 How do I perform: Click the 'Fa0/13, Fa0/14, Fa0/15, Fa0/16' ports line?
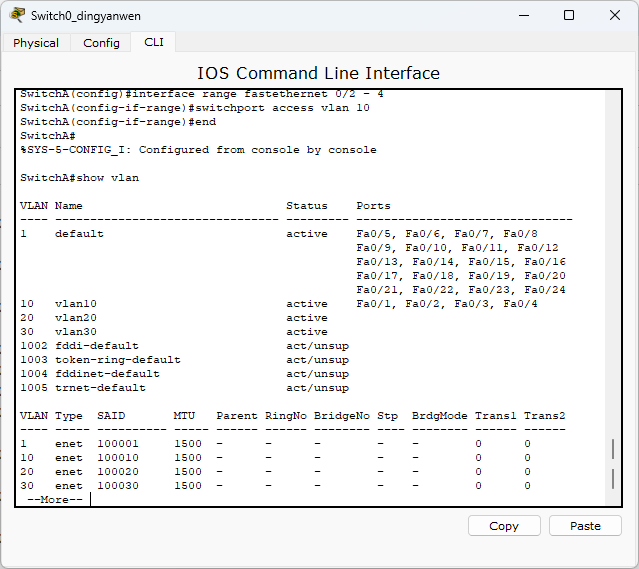coord(461,262)
